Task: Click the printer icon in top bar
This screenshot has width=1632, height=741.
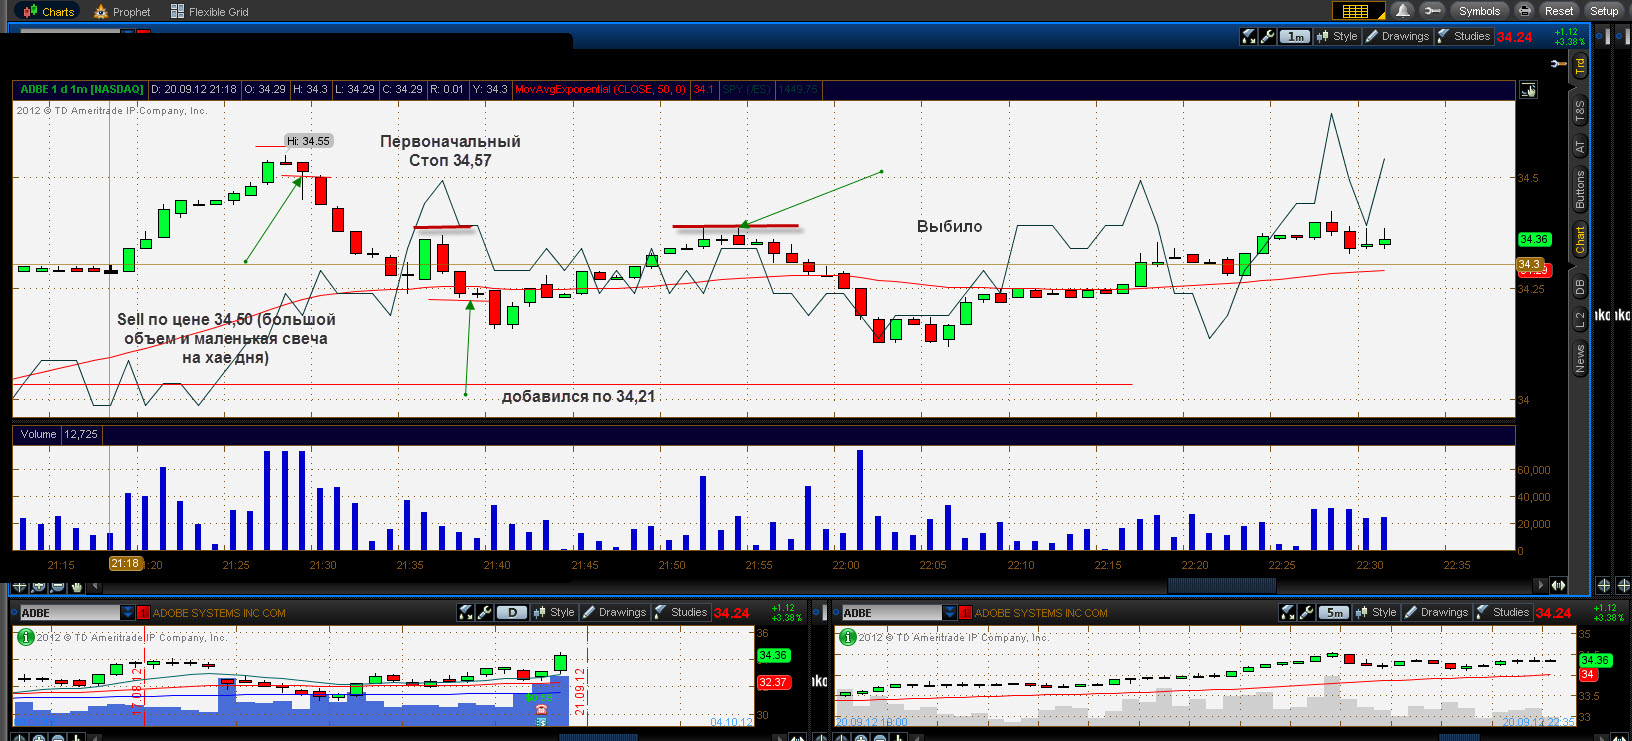Action: (x=1525, y=11)
